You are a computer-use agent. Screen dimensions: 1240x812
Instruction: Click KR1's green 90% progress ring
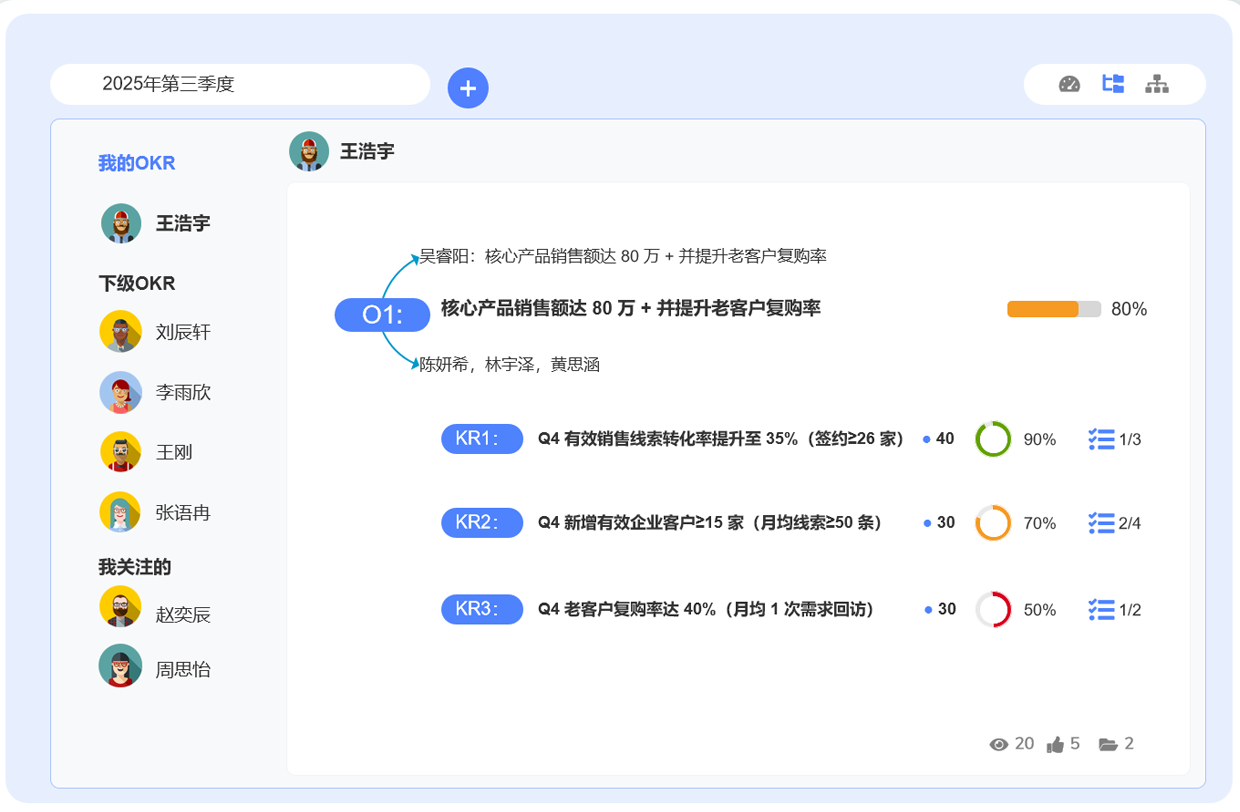pyautogui.click(x=995, y=438)
